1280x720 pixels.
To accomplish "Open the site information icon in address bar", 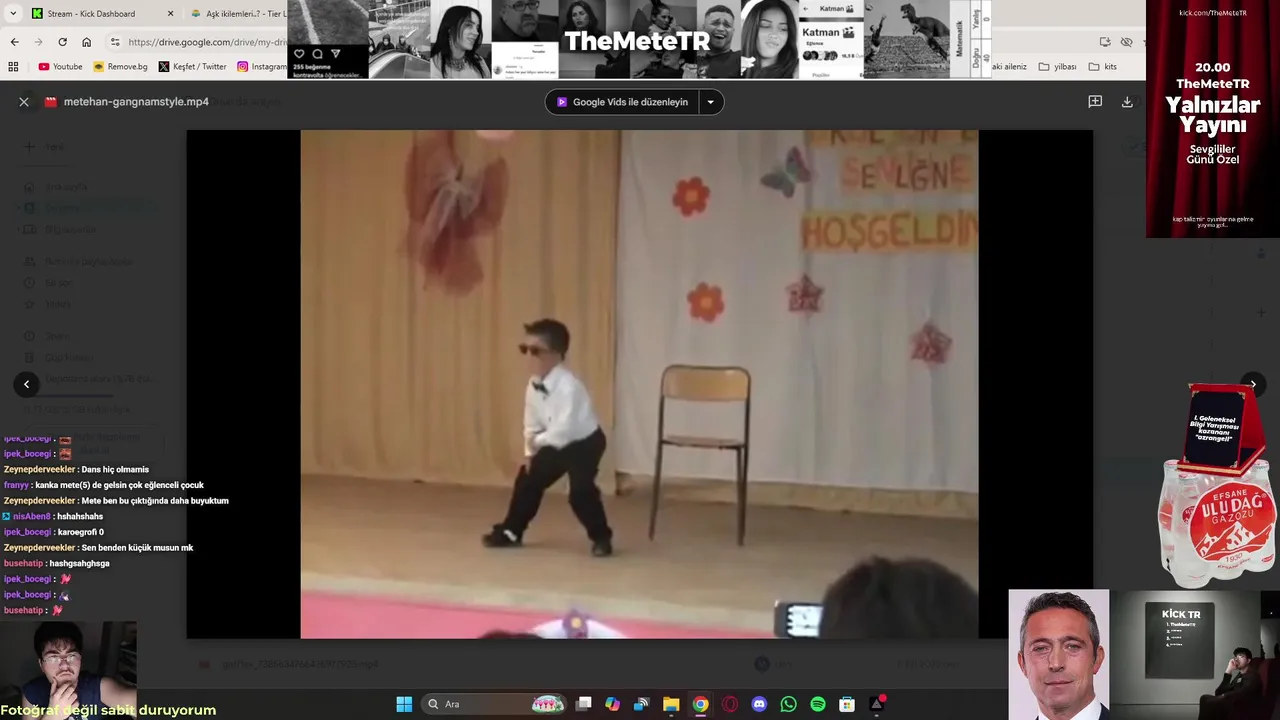I will 115,42.
